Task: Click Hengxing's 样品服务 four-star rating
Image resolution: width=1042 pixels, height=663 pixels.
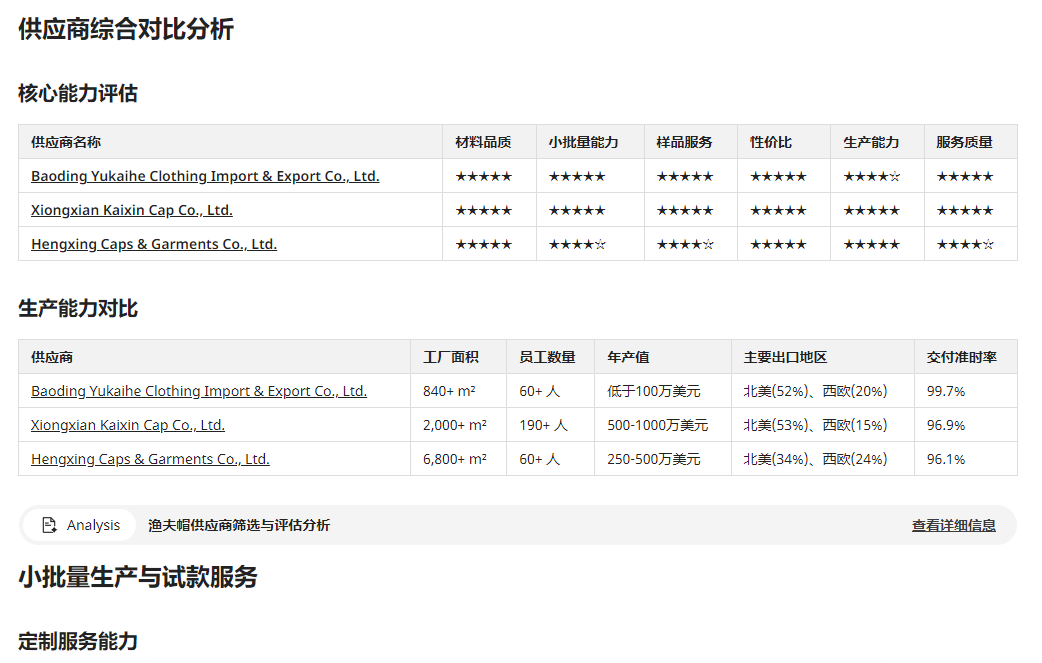Action: coord(685,244)
